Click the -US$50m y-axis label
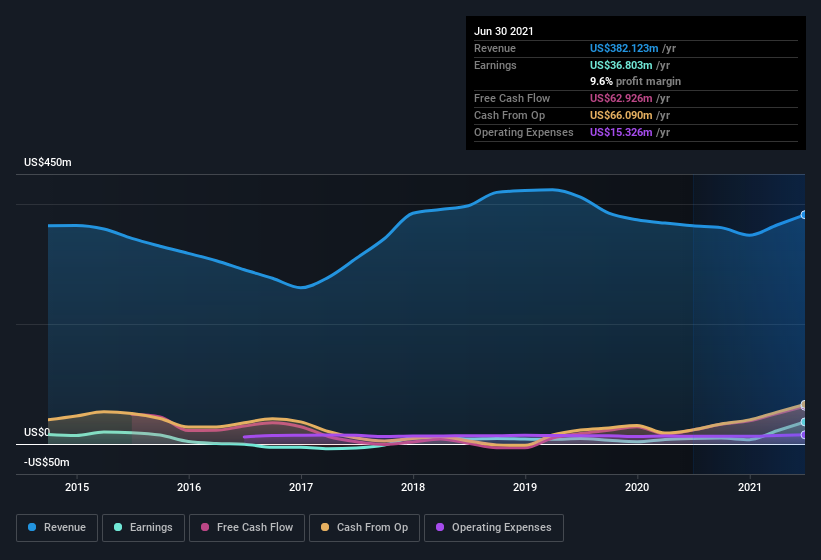 point(47,462)
